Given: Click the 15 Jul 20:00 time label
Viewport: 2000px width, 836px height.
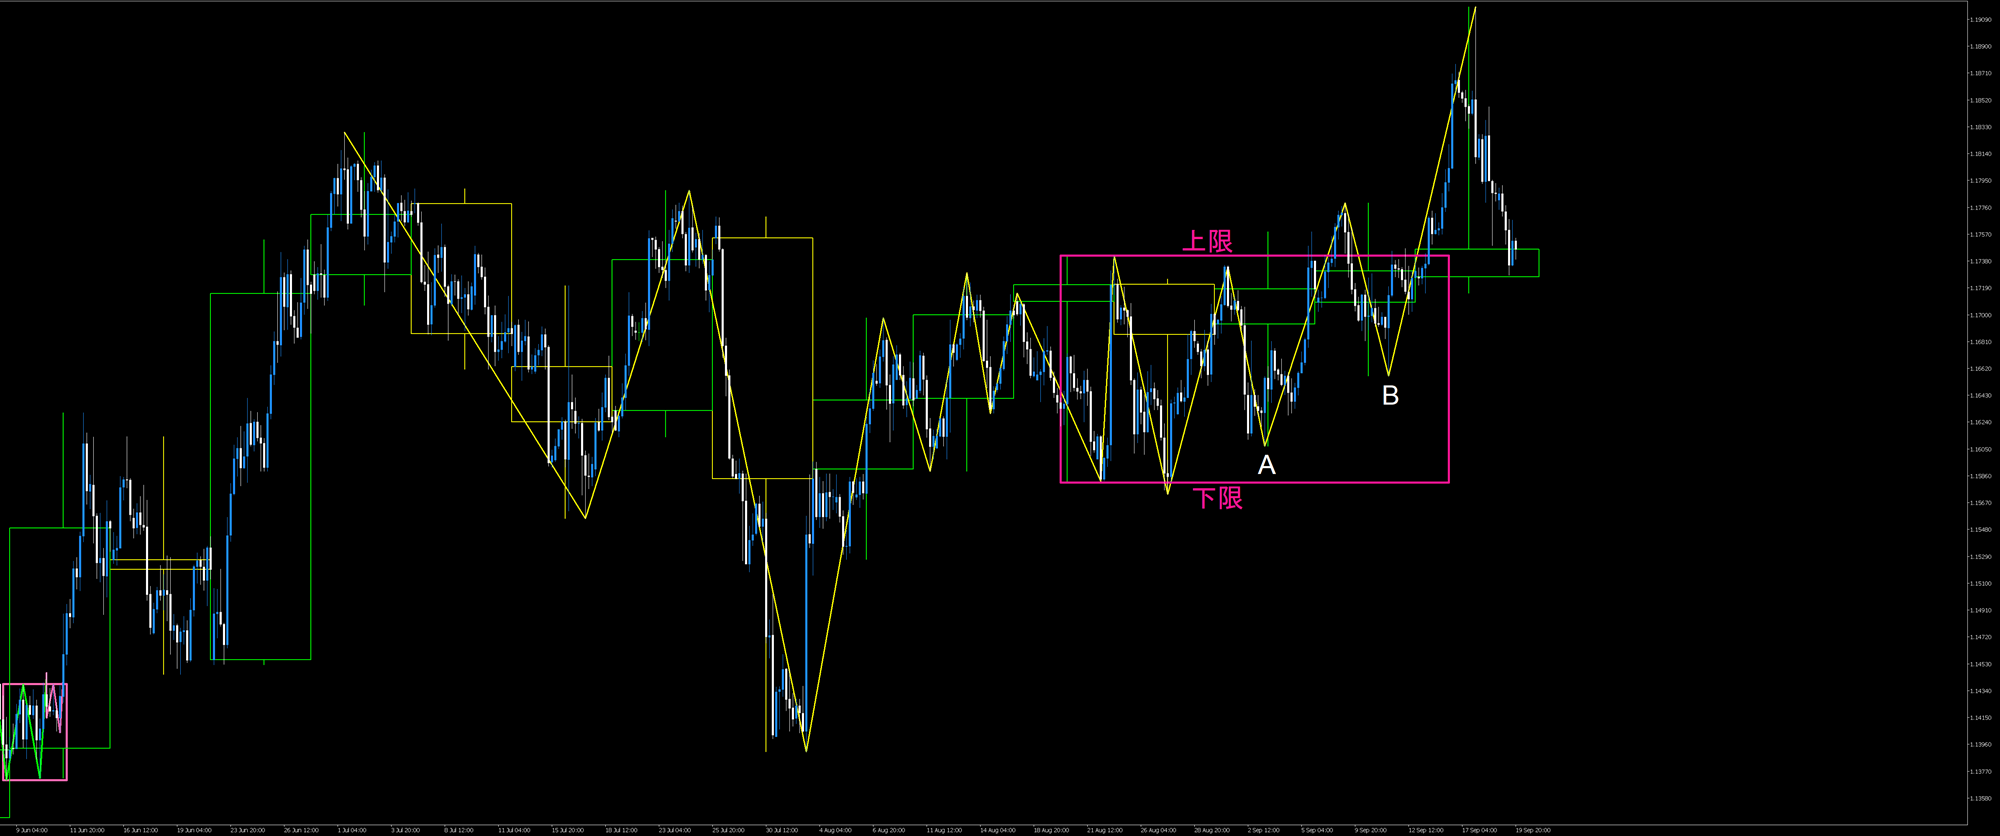Looking at the screenshot, I should 567,830.
